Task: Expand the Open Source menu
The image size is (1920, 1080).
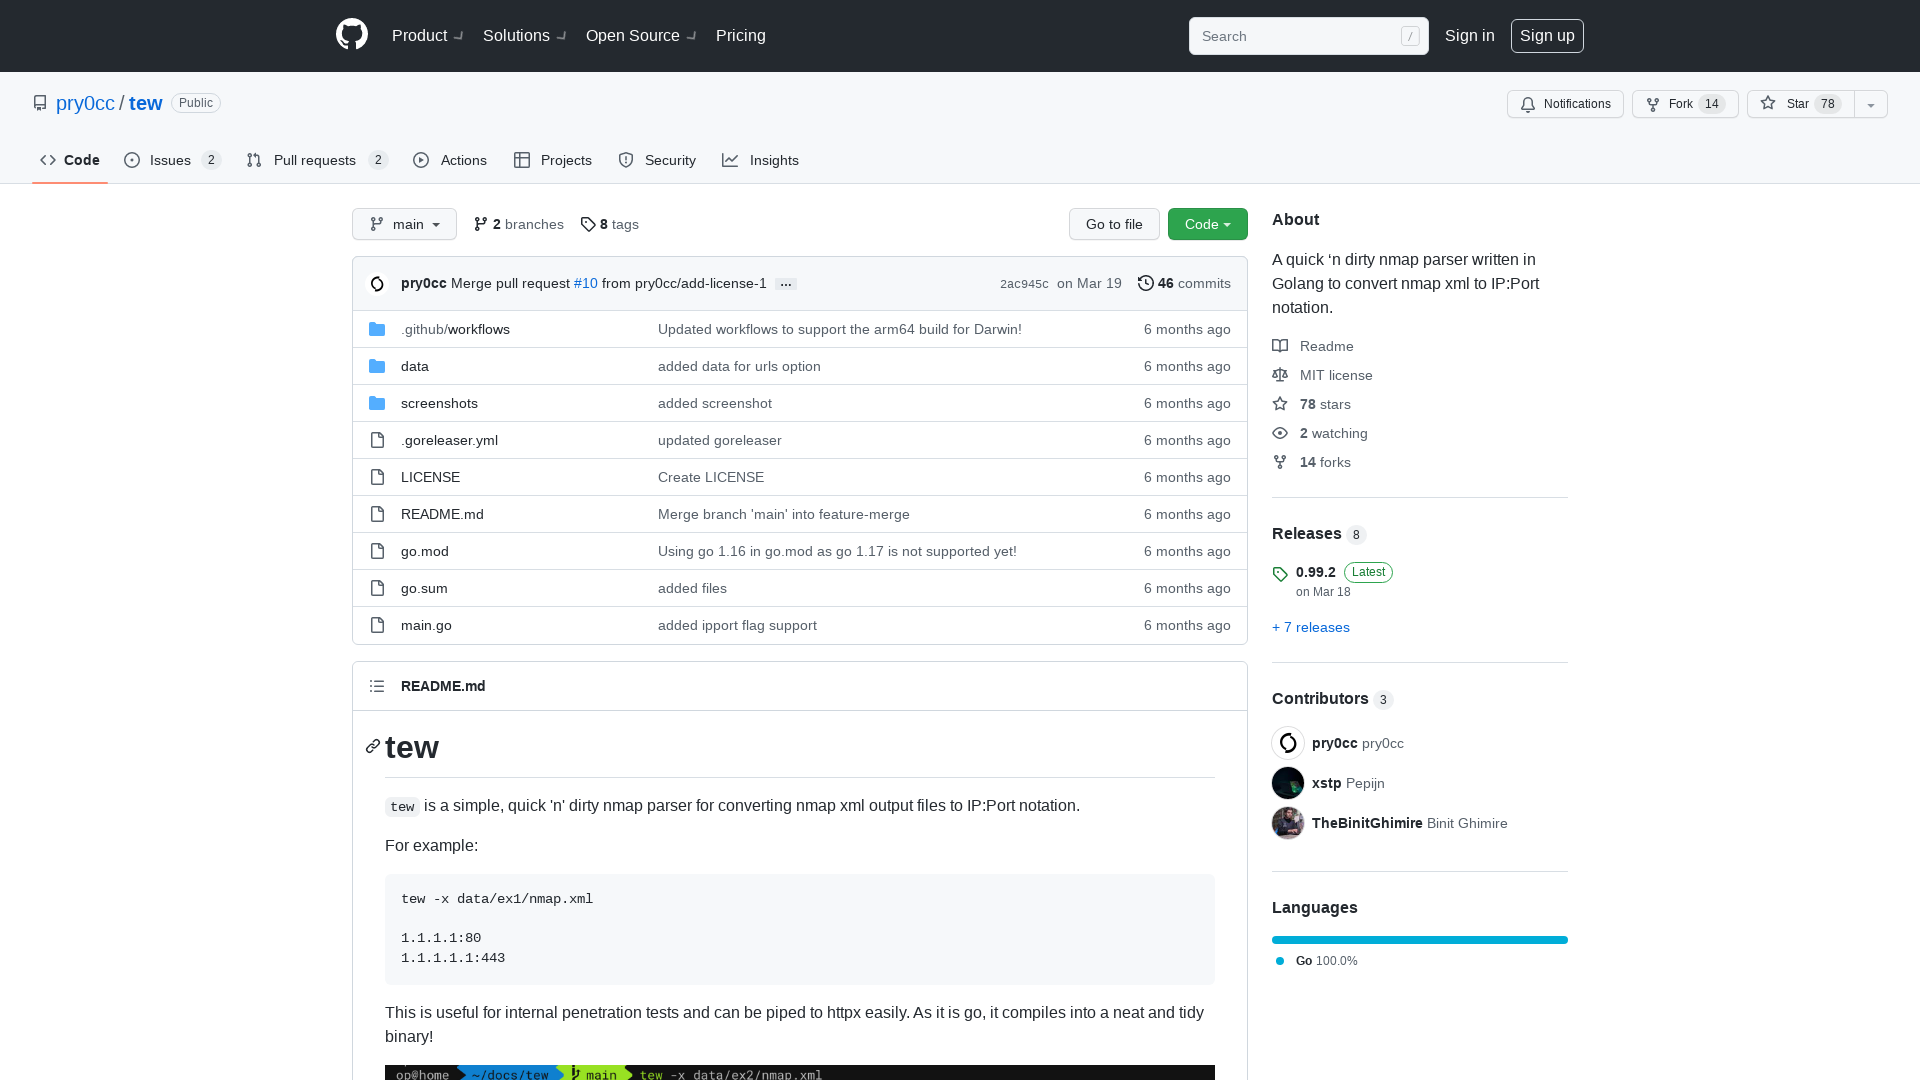Action: tap(641, 36)
